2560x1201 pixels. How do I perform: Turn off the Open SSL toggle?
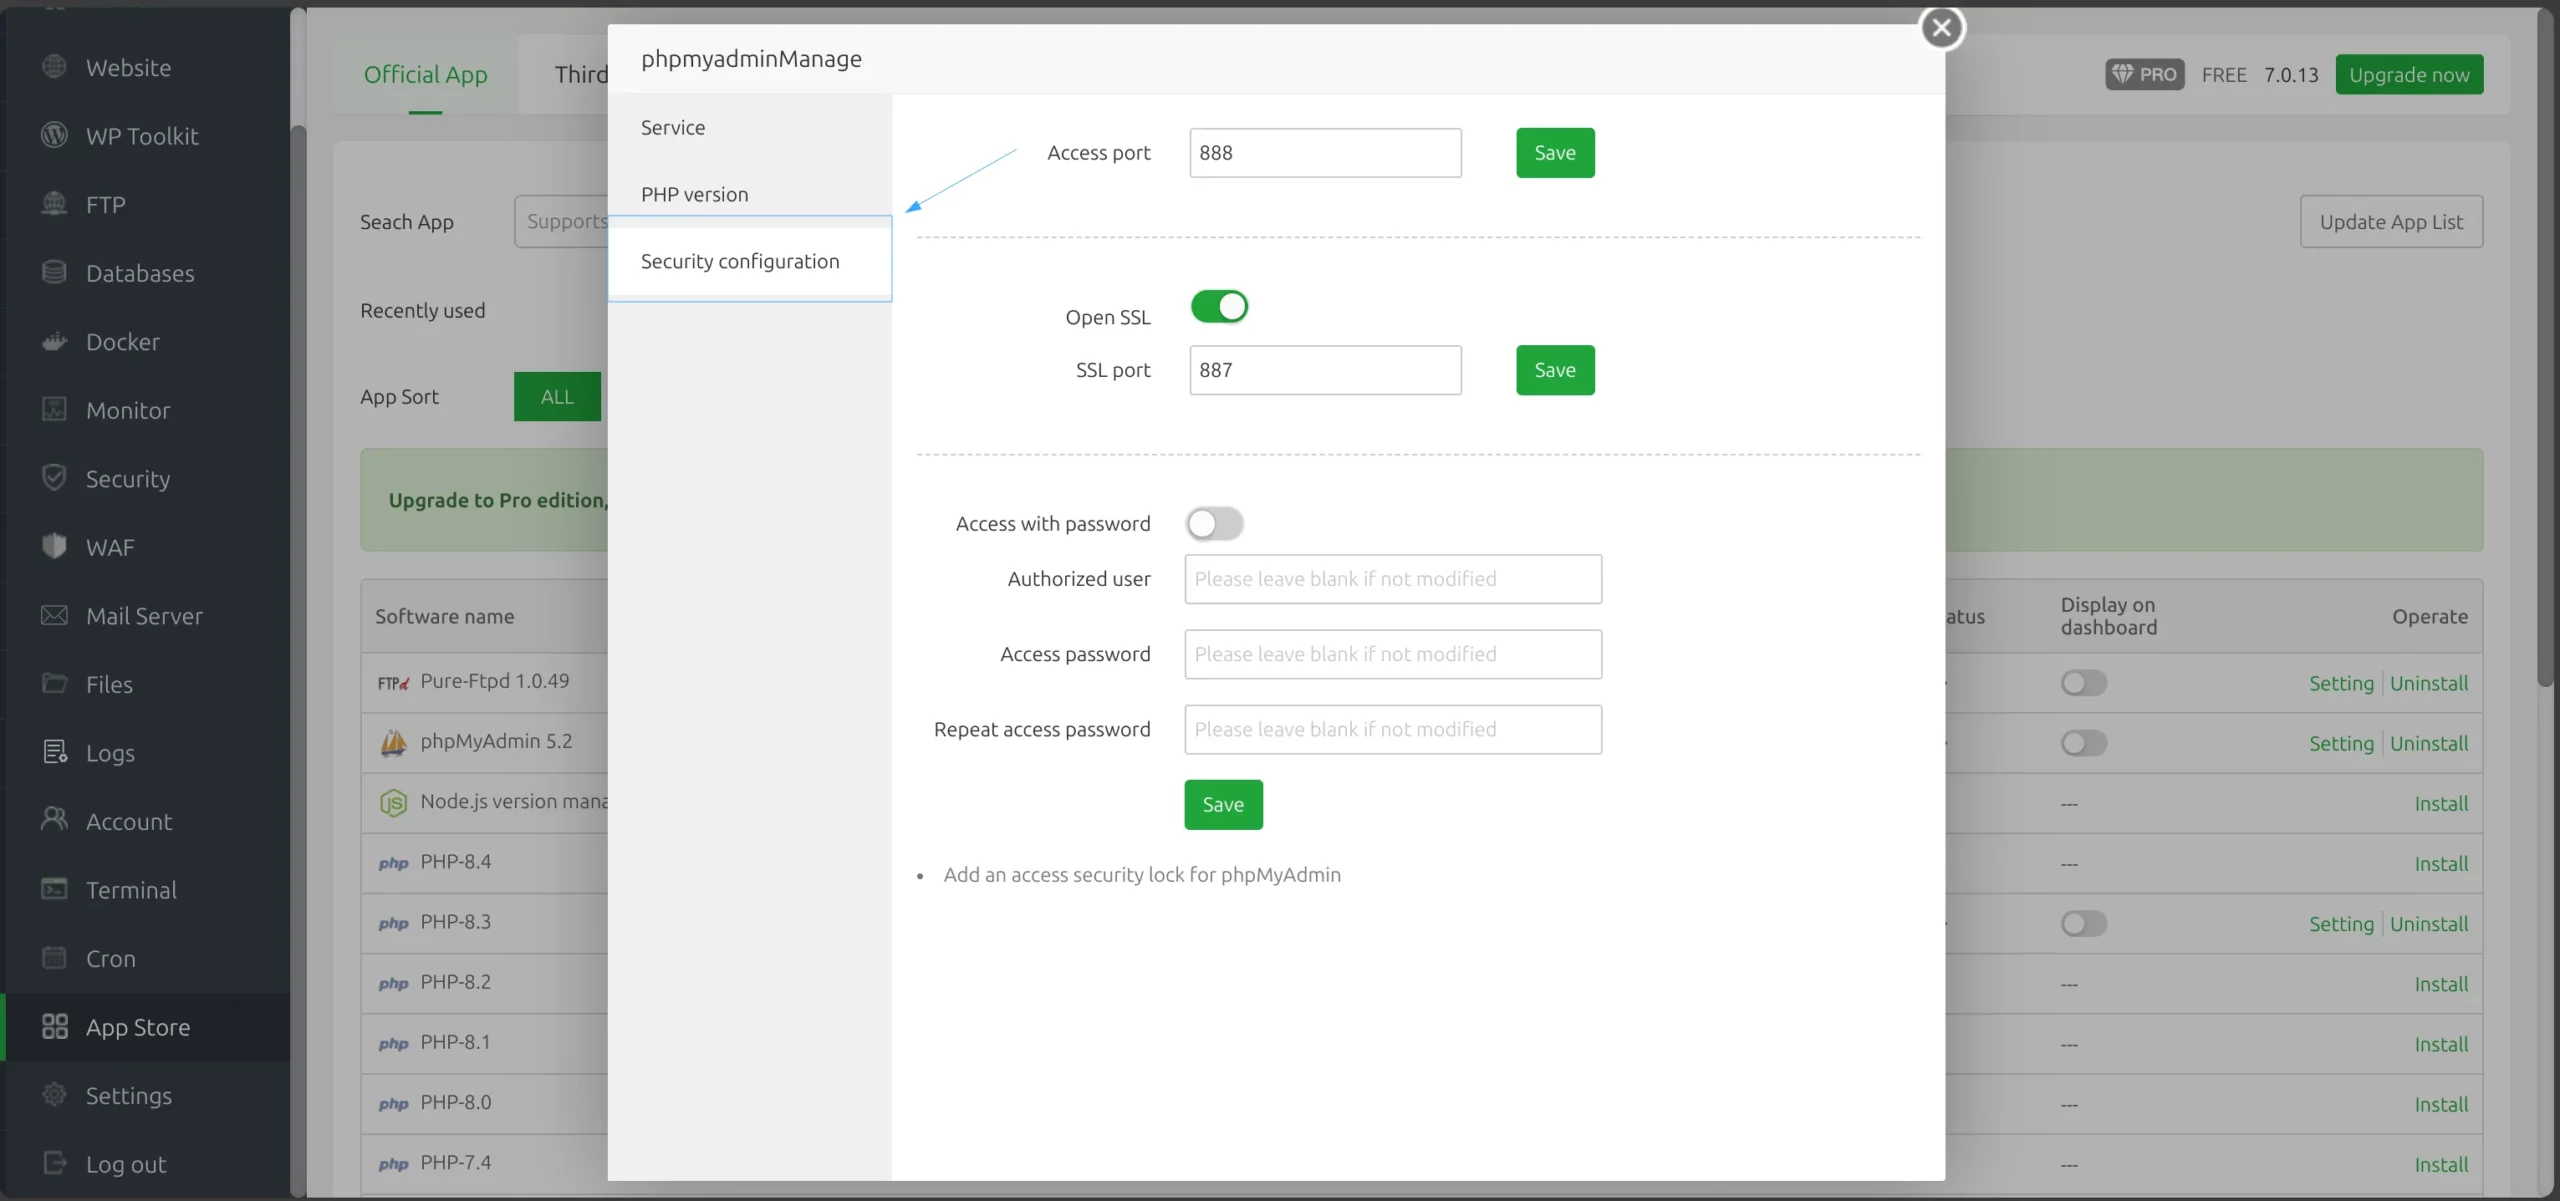click(1219, 306)
